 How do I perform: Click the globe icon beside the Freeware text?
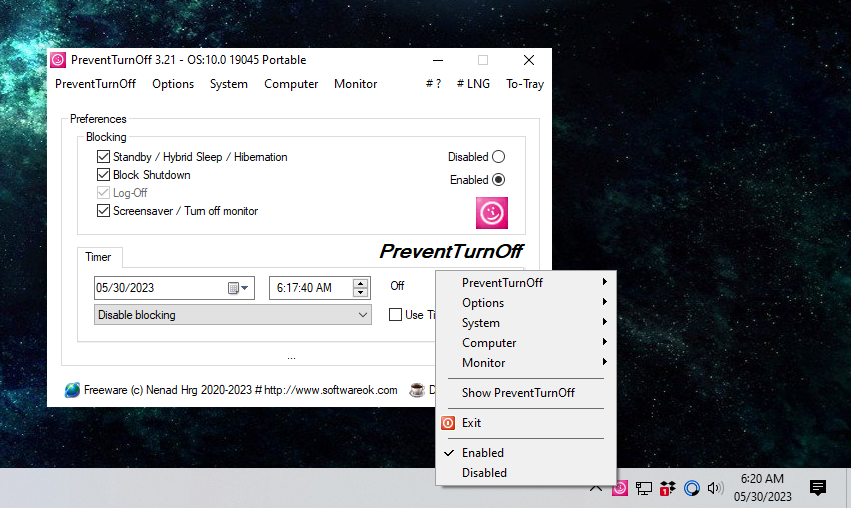point(72,390)
